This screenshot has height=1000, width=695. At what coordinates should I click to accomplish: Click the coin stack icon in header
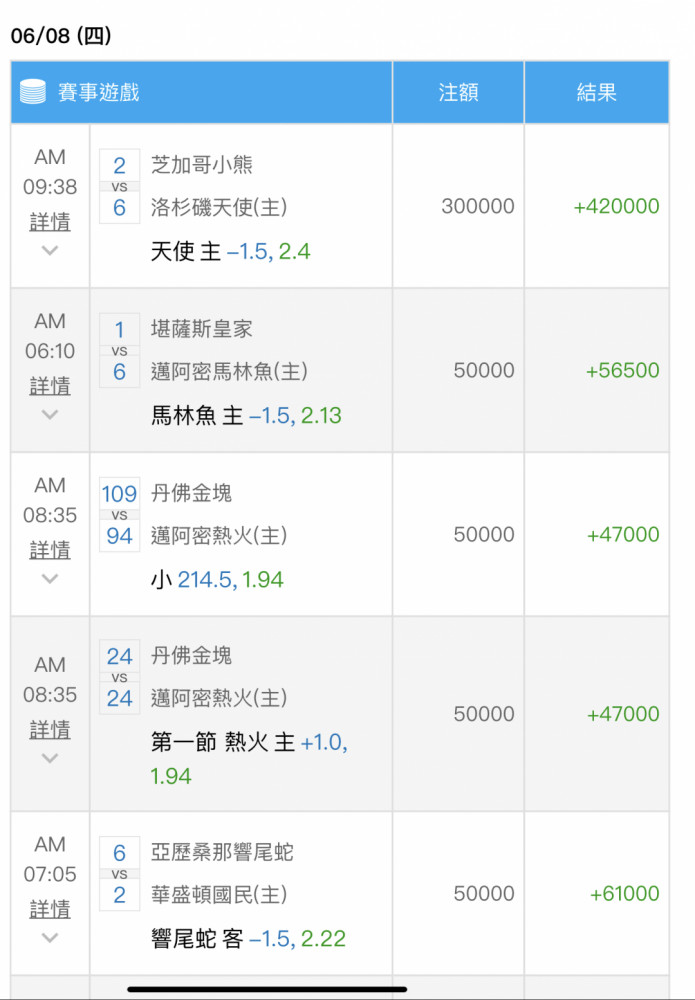point(33,92)
